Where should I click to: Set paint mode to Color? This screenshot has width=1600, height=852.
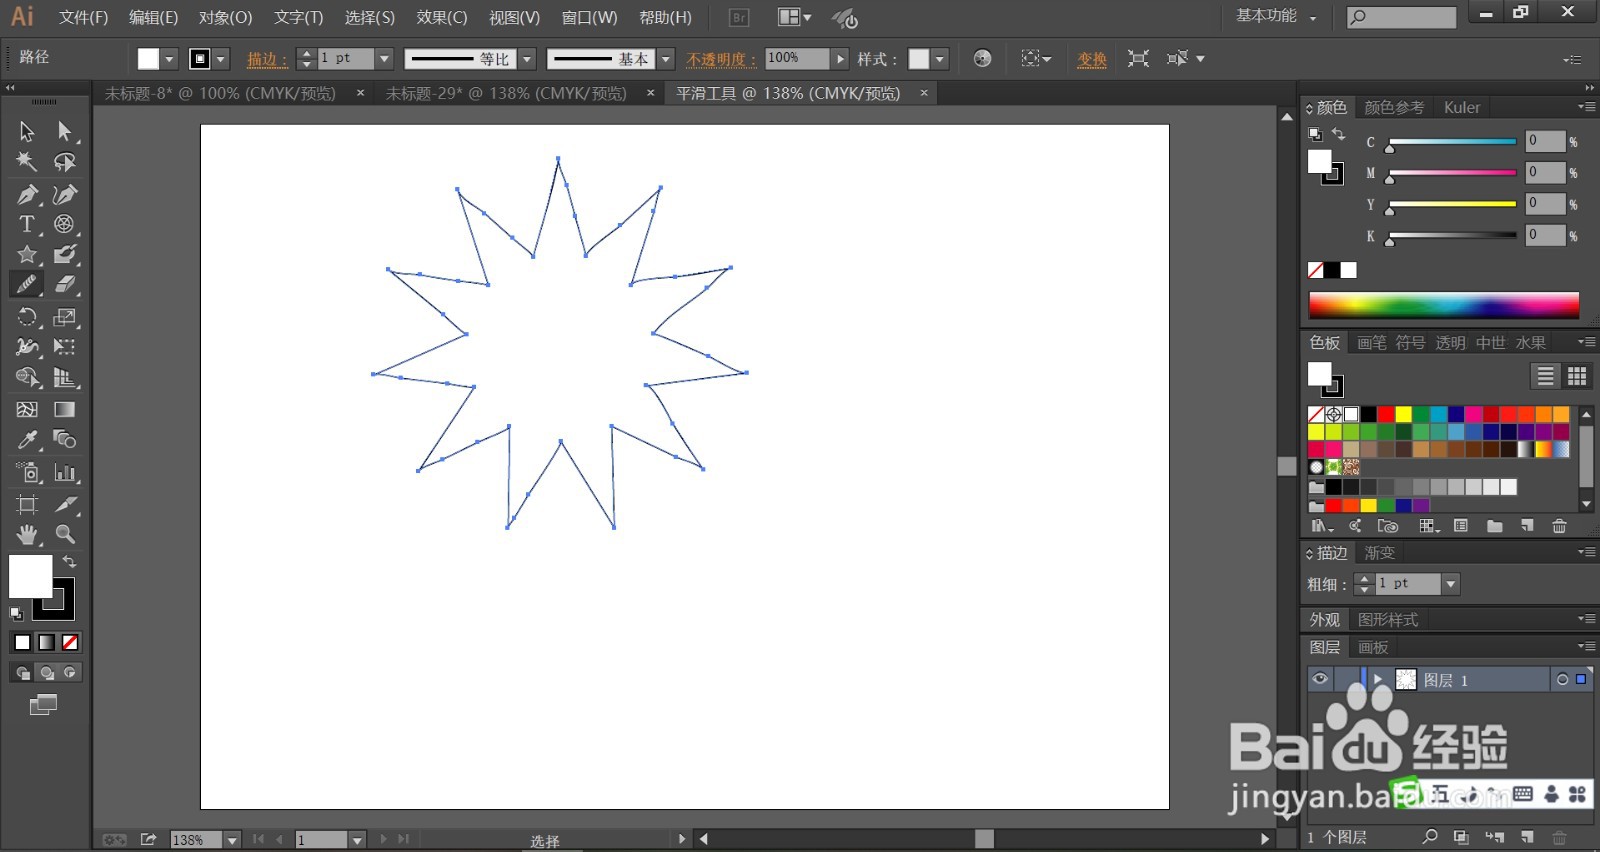pyautogui.click(x=22, y=642)
